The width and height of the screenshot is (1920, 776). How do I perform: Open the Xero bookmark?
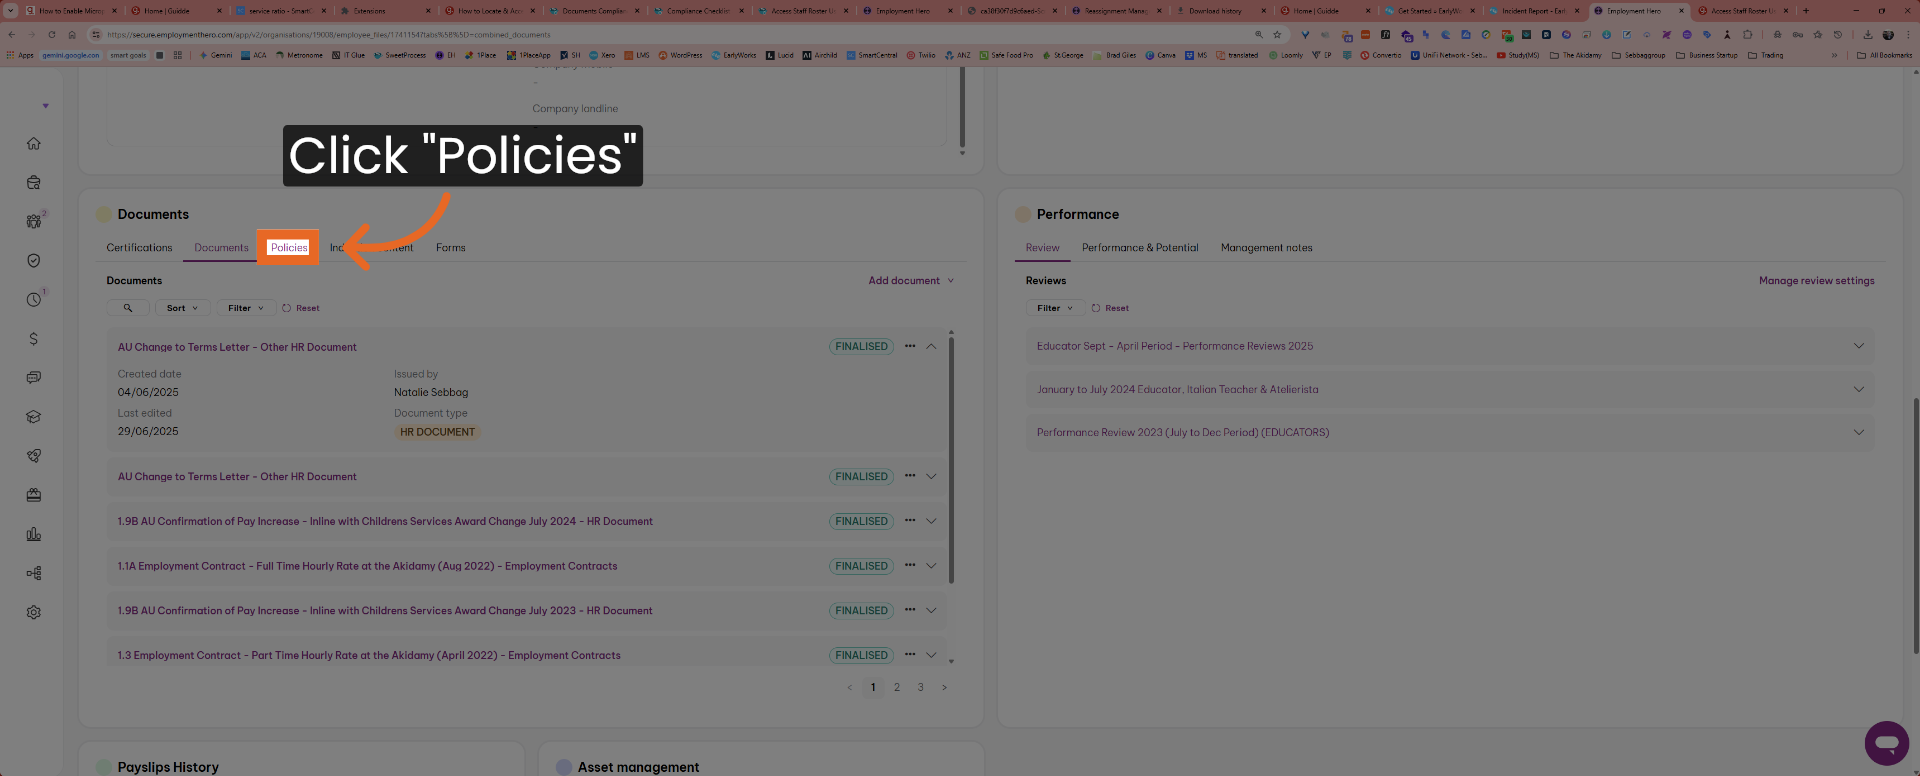[x=602, y=55]
